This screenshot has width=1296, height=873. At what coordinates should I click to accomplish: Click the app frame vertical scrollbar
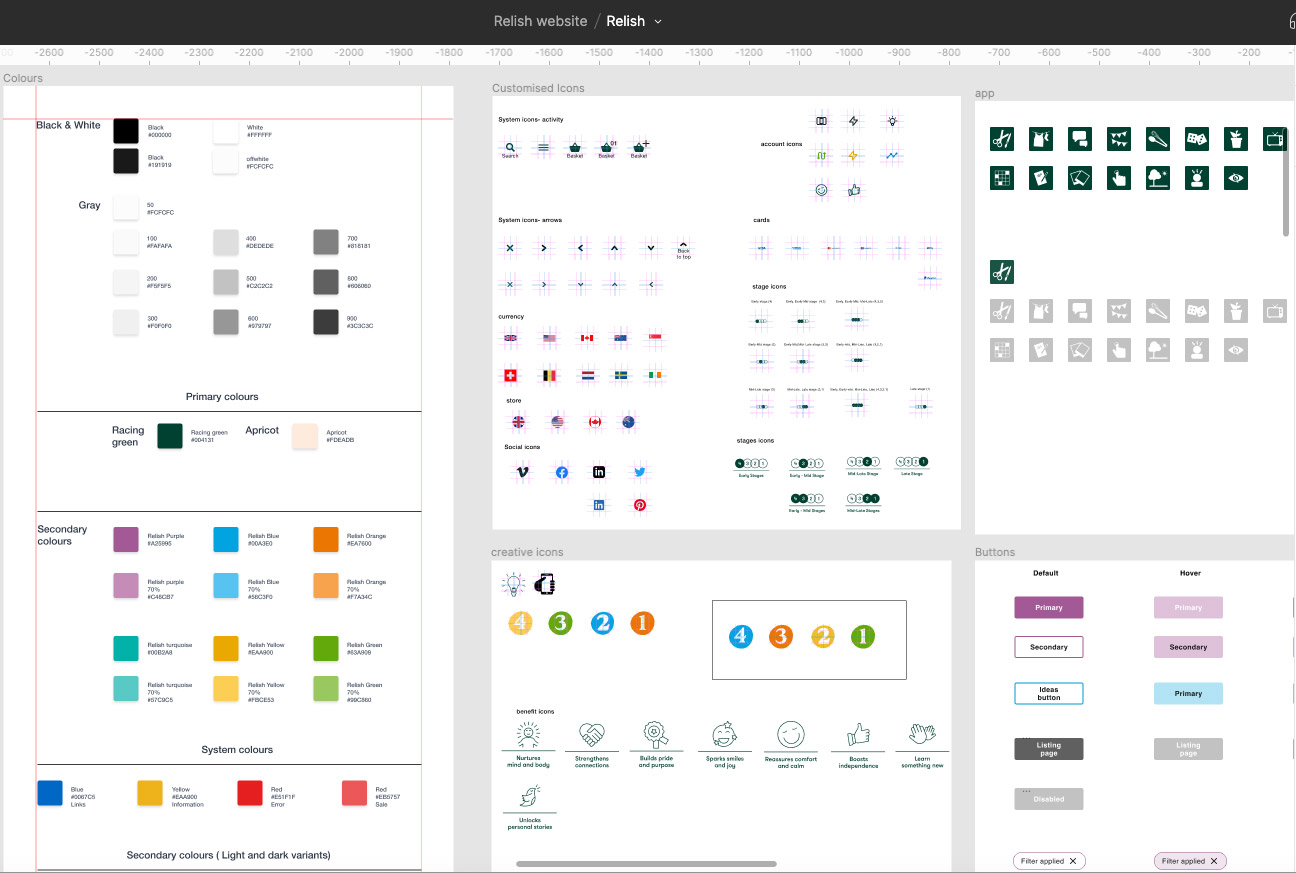click(1286, 182)
